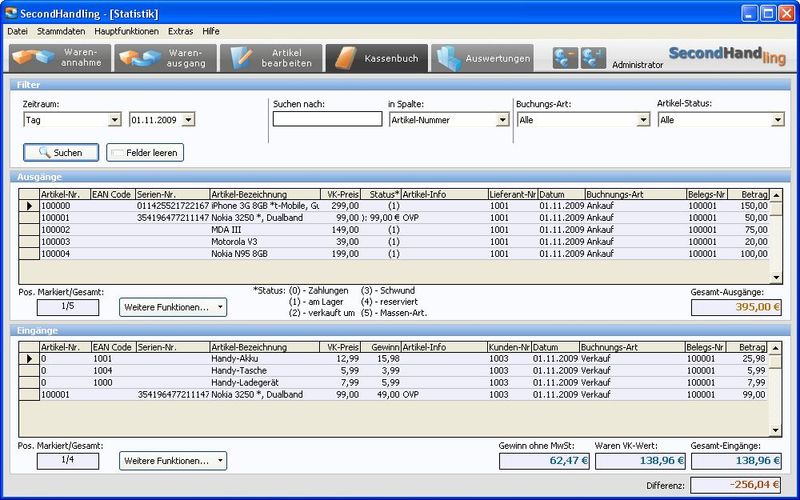
Task: Click Waren VK-Wert field
Action: click(x=640, y=461)
